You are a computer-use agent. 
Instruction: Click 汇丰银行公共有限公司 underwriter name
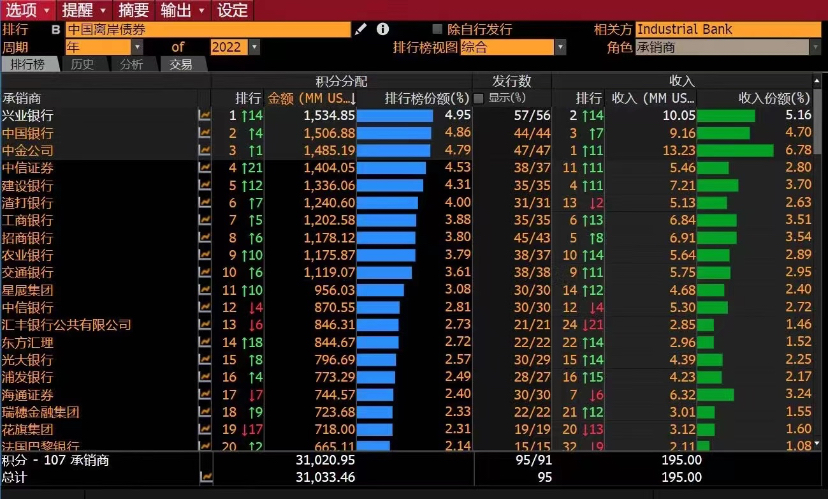66,325
